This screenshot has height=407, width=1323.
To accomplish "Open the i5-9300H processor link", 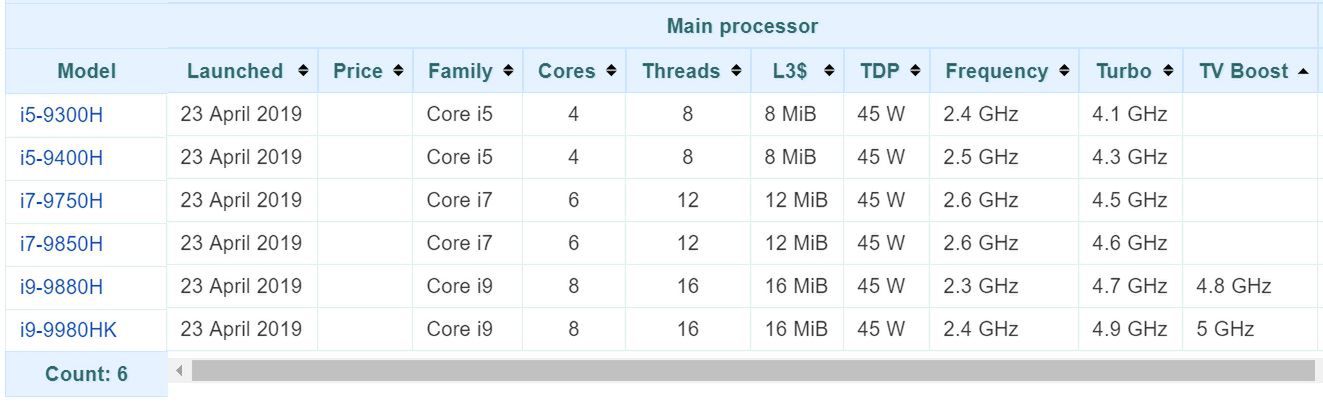I will (x=61, y=115).
